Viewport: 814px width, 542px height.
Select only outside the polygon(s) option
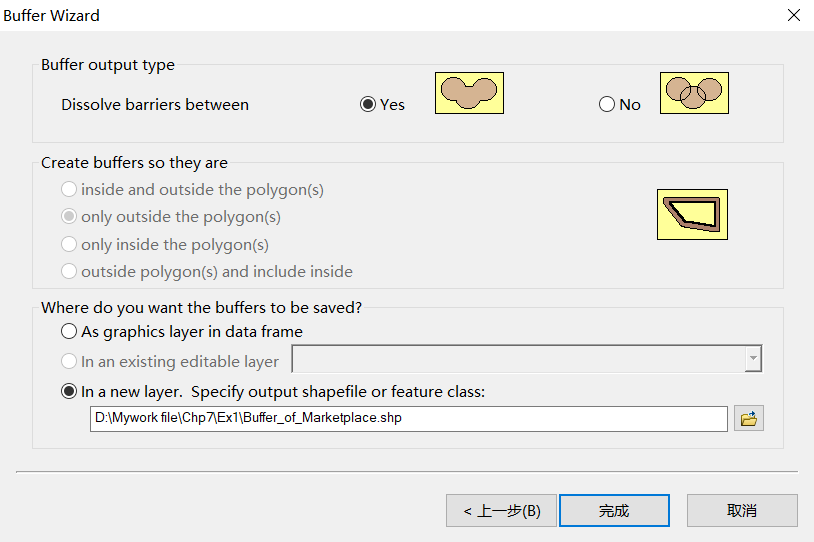pos(69,216)
